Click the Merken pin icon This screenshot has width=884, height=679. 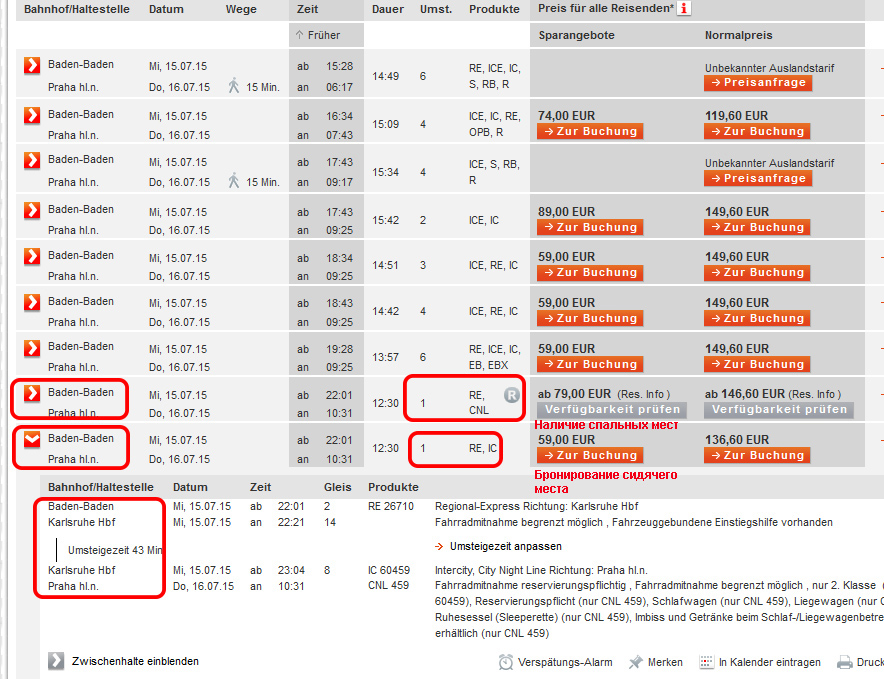(636, 662)
